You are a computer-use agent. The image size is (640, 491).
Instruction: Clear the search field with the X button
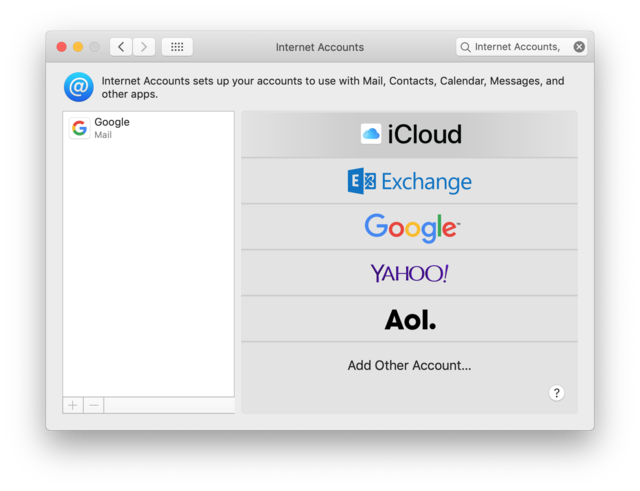579,47
